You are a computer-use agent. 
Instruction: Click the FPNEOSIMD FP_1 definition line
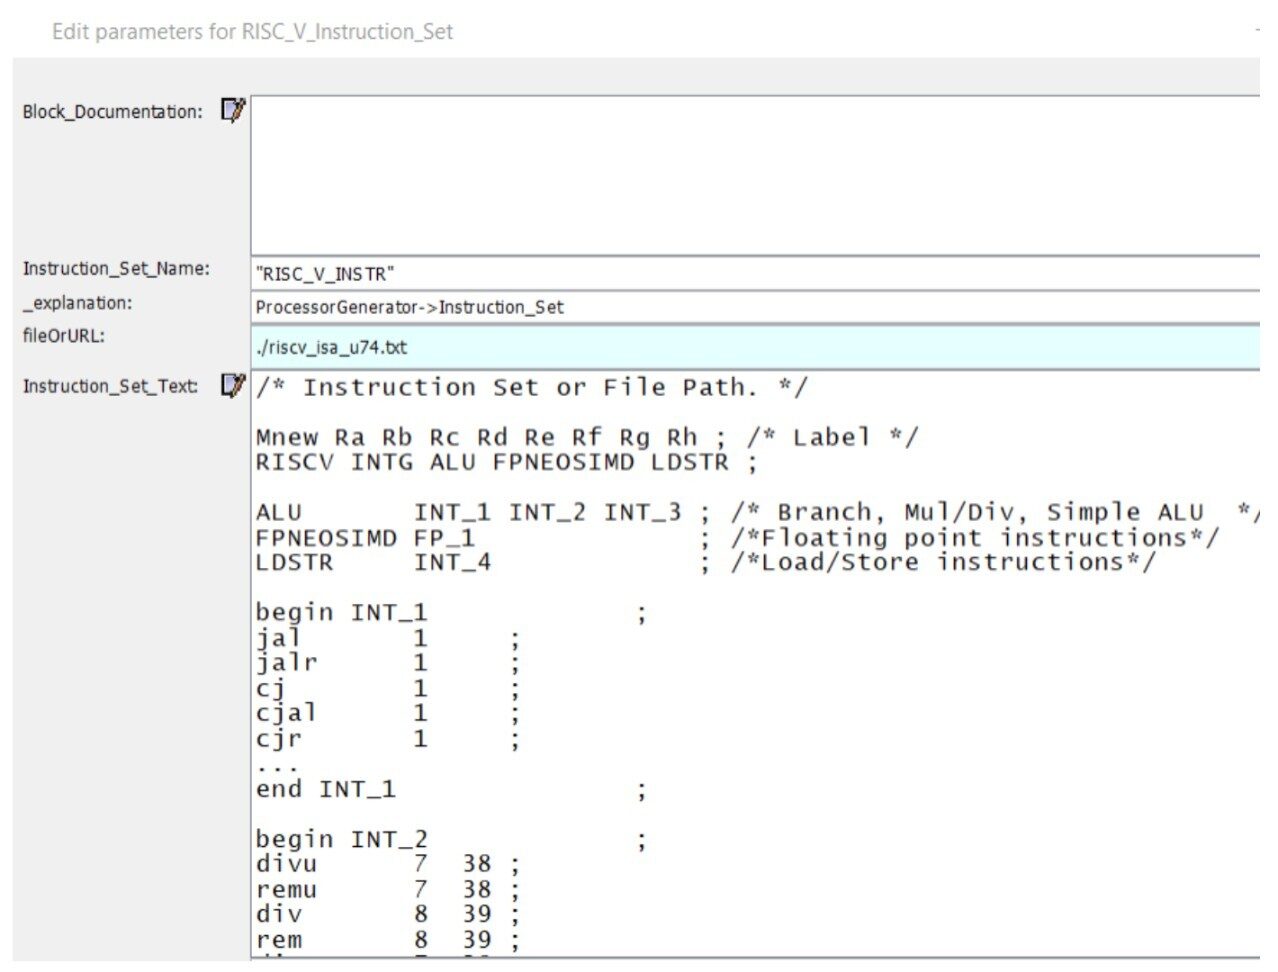tap(365, 538)
